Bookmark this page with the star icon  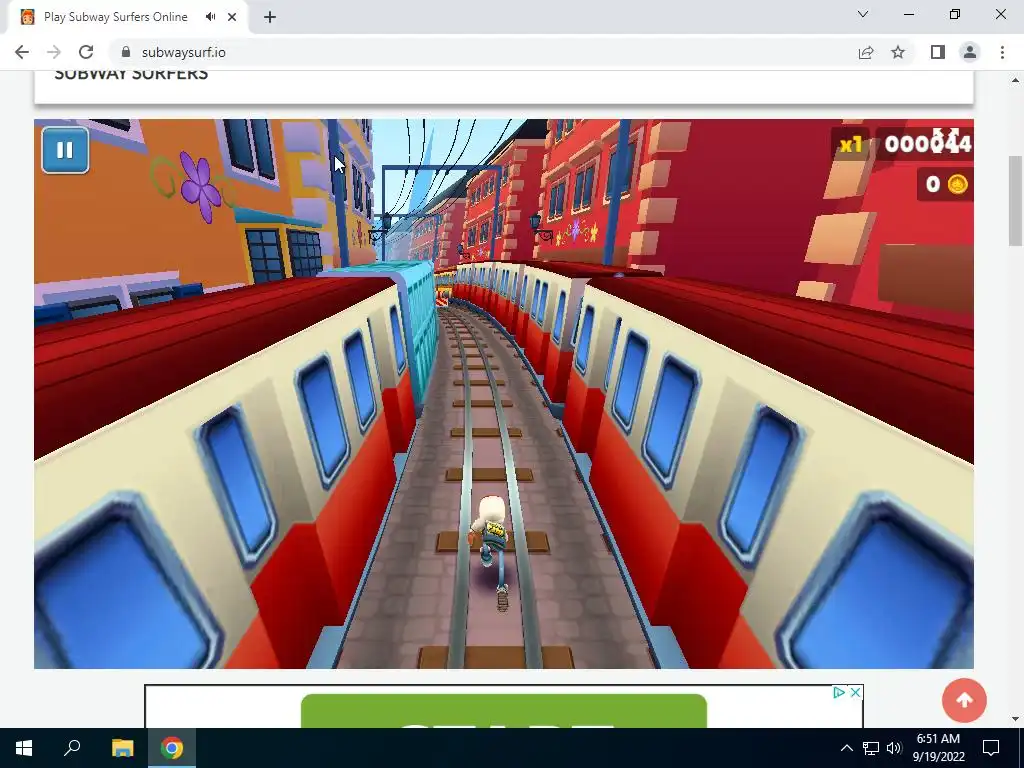898,52
